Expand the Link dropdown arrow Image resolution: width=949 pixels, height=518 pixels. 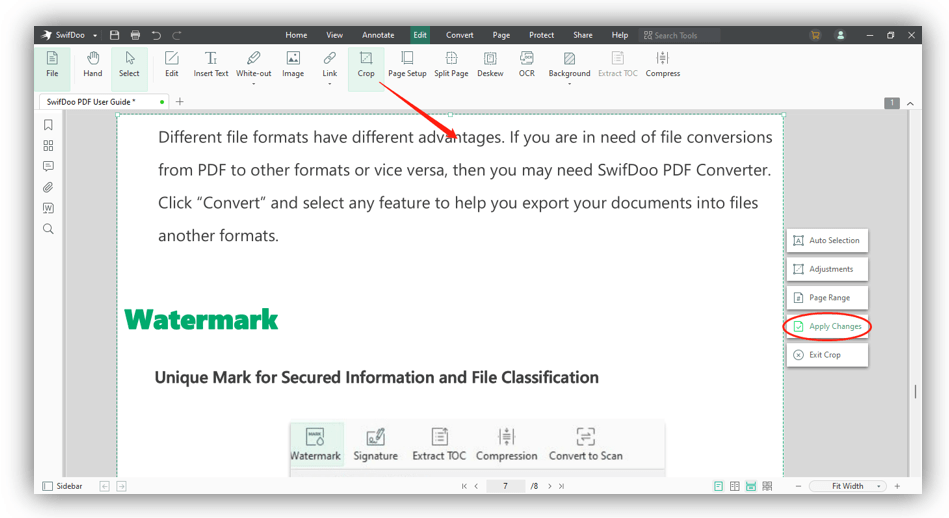click(x=329, y=84)
